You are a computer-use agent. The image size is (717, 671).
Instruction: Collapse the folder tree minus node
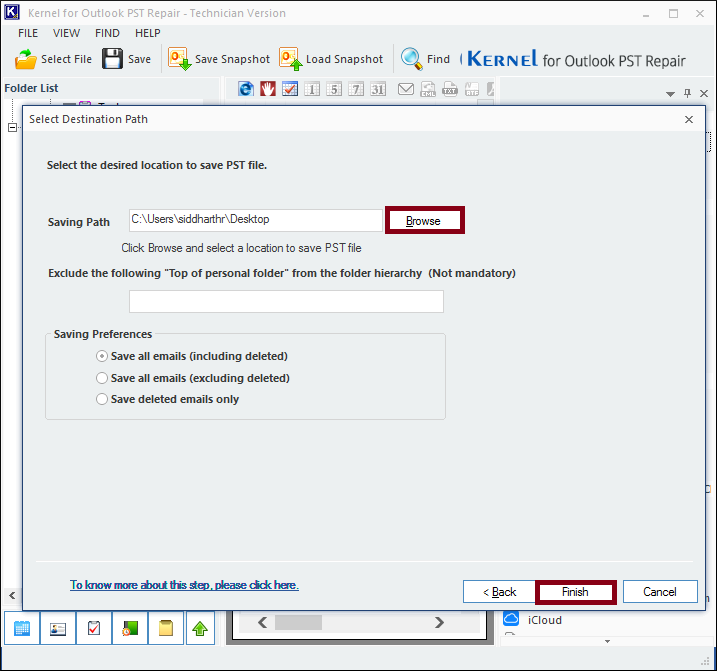12,128
